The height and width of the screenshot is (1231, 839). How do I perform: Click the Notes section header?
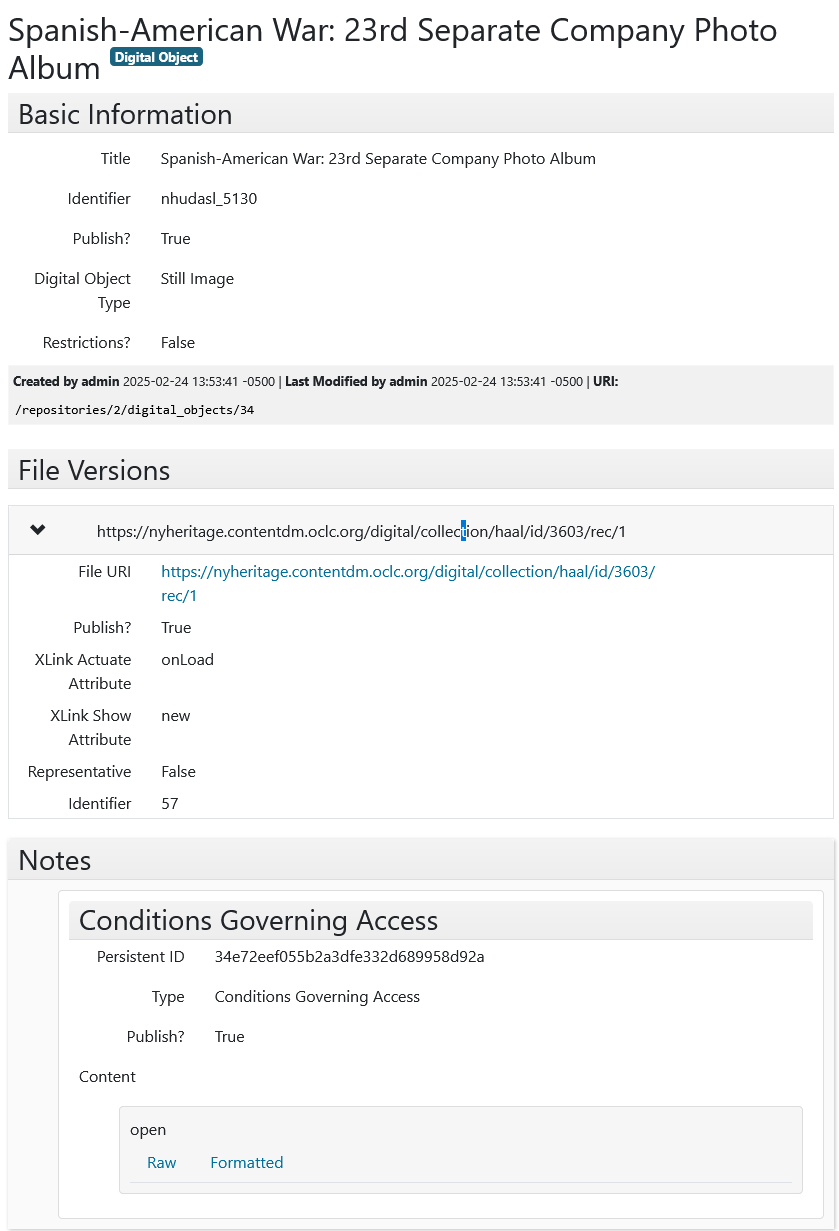[x=54, y=860]
